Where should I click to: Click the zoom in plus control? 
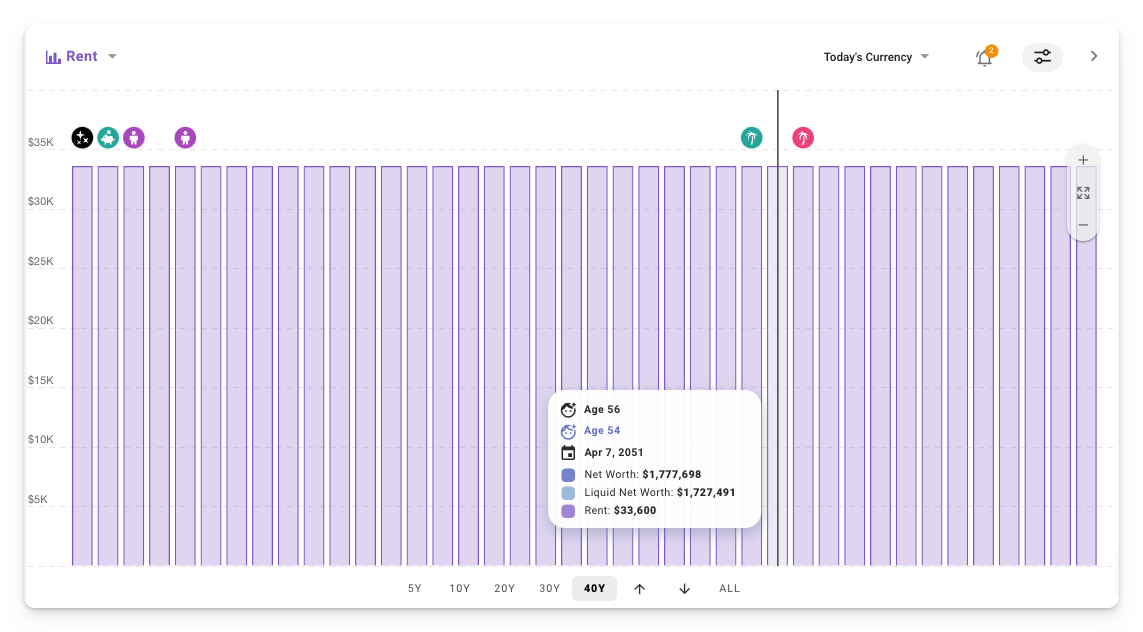coord(1083,160)
